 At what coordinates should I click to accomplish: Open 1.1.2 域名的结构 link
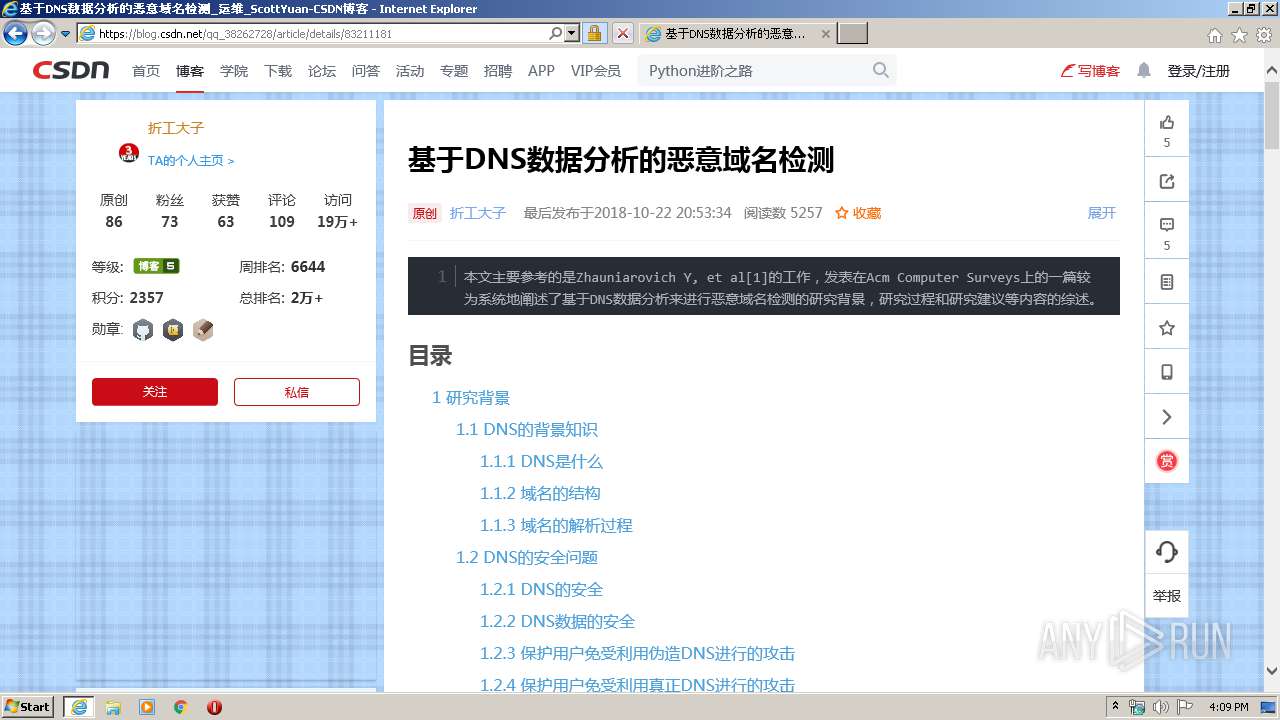(540, 493)
